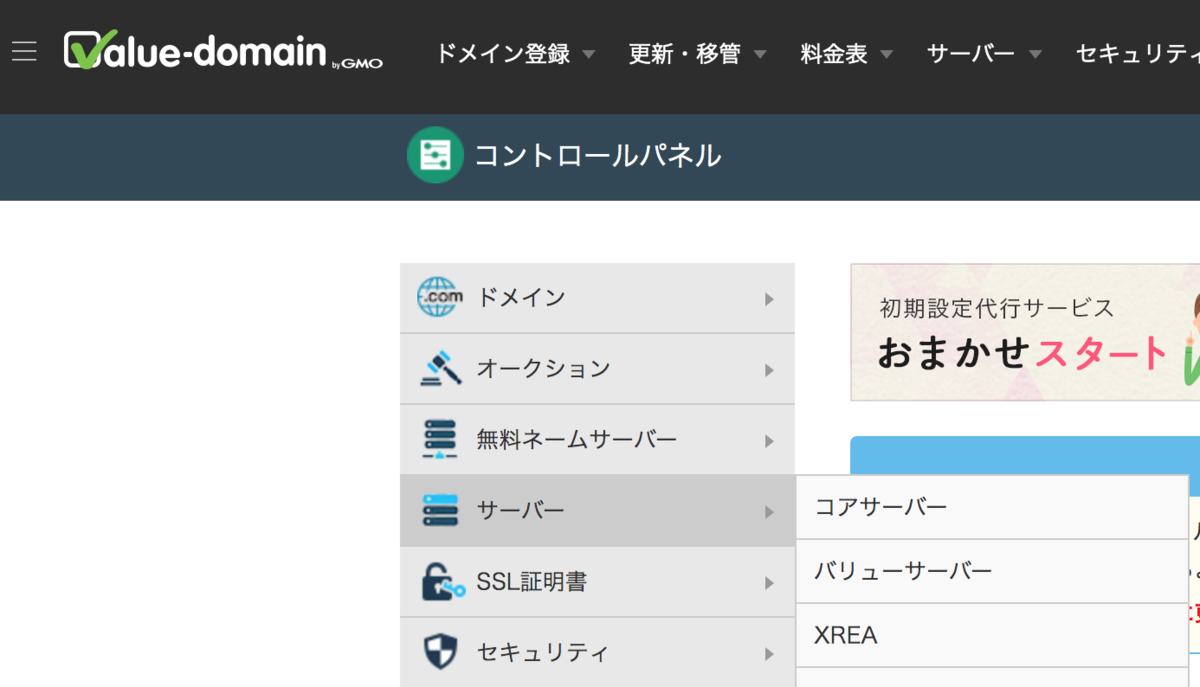
Task: Click the .com globe domain icon
Action: click(439, 298)
